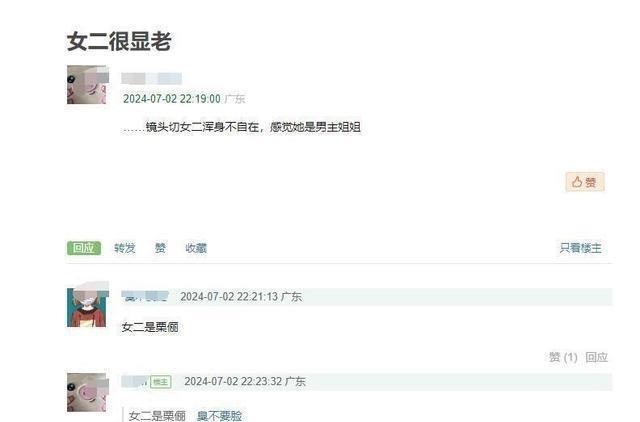The height and width of the screenshot is (422, 640).
Task: Toggle 只看楼主 filter
Action: coord(581,248)
